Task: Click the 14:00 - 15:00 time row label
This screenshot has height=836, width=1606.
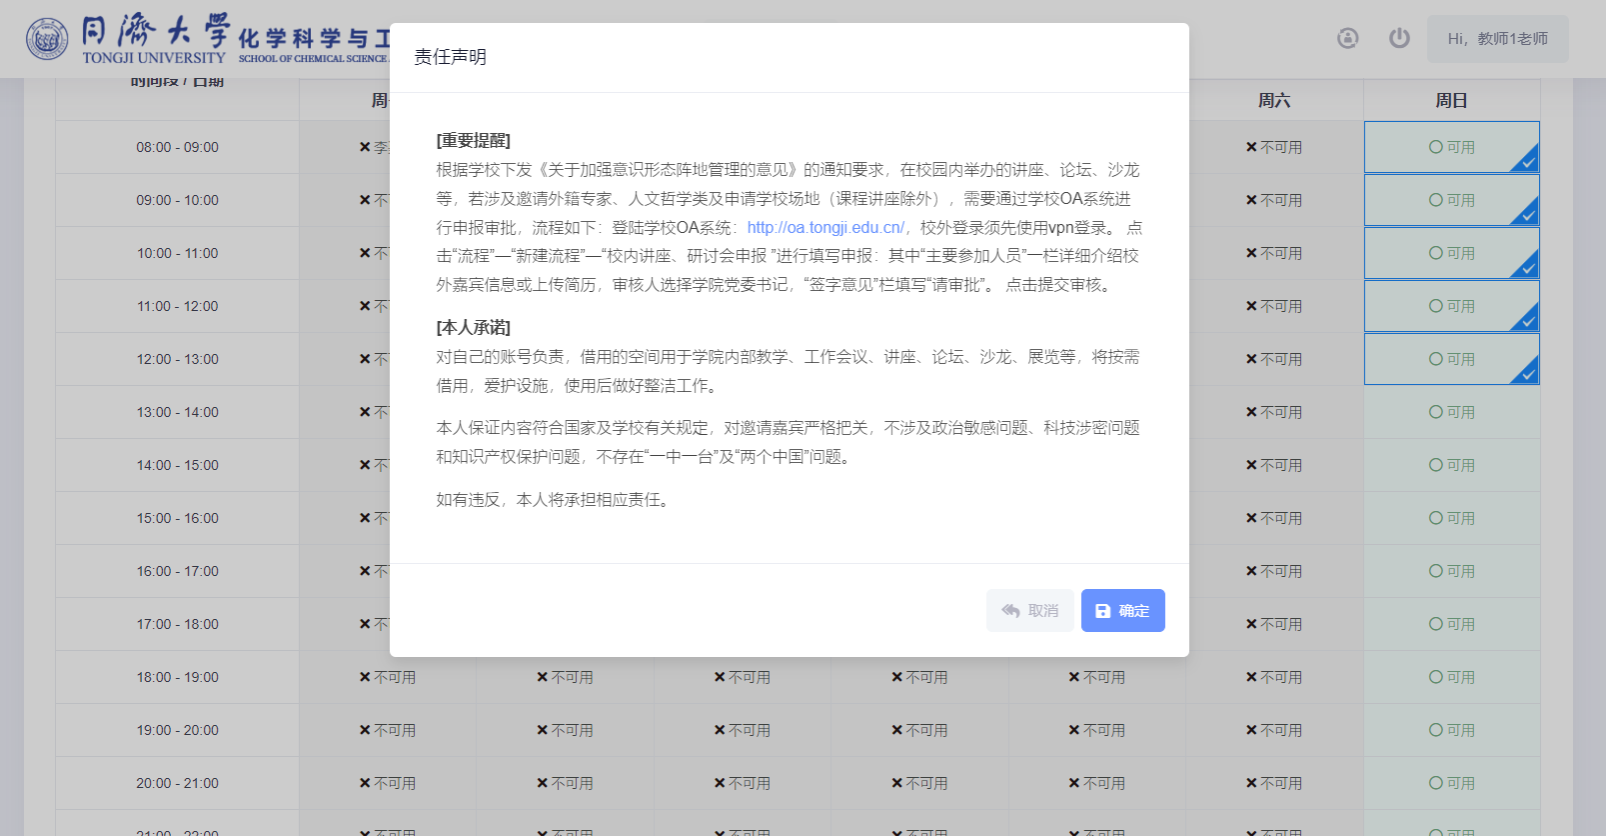Action: [x=177, y=465]
